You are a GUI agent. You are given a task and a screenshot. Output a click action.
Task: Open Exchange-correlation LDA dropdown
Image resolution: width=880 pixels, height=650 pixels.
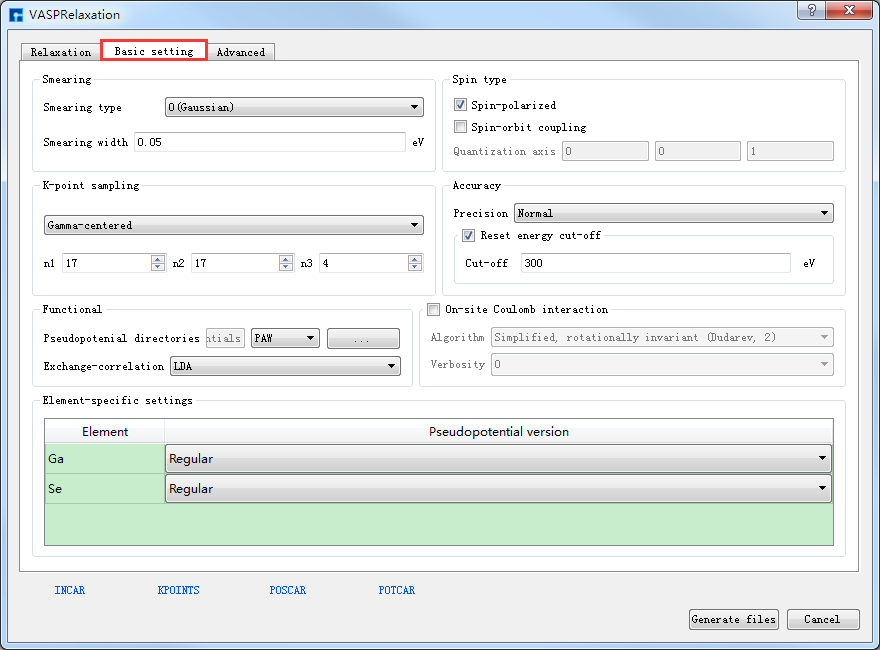point(285,367)
